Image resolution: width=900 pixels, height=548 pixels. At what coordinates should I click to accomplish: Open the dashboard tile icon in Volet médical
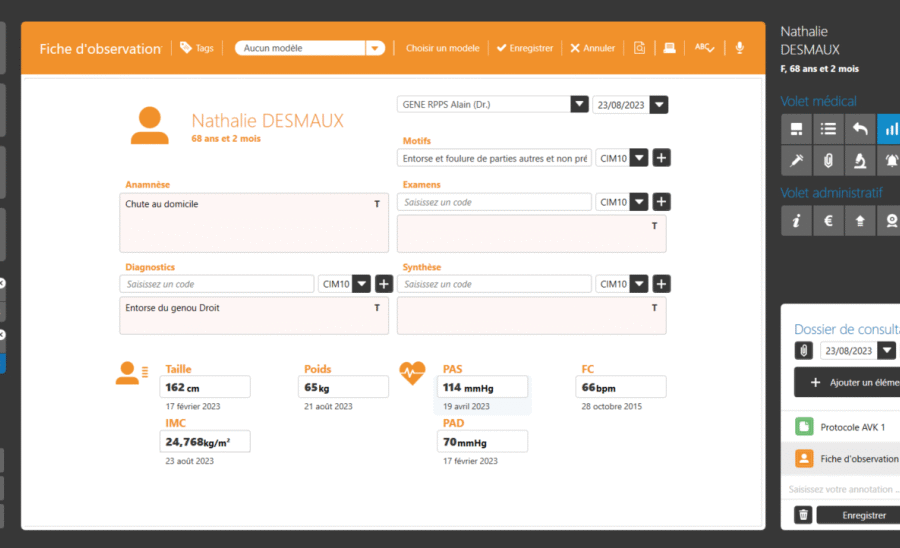(x=796, y=129)
